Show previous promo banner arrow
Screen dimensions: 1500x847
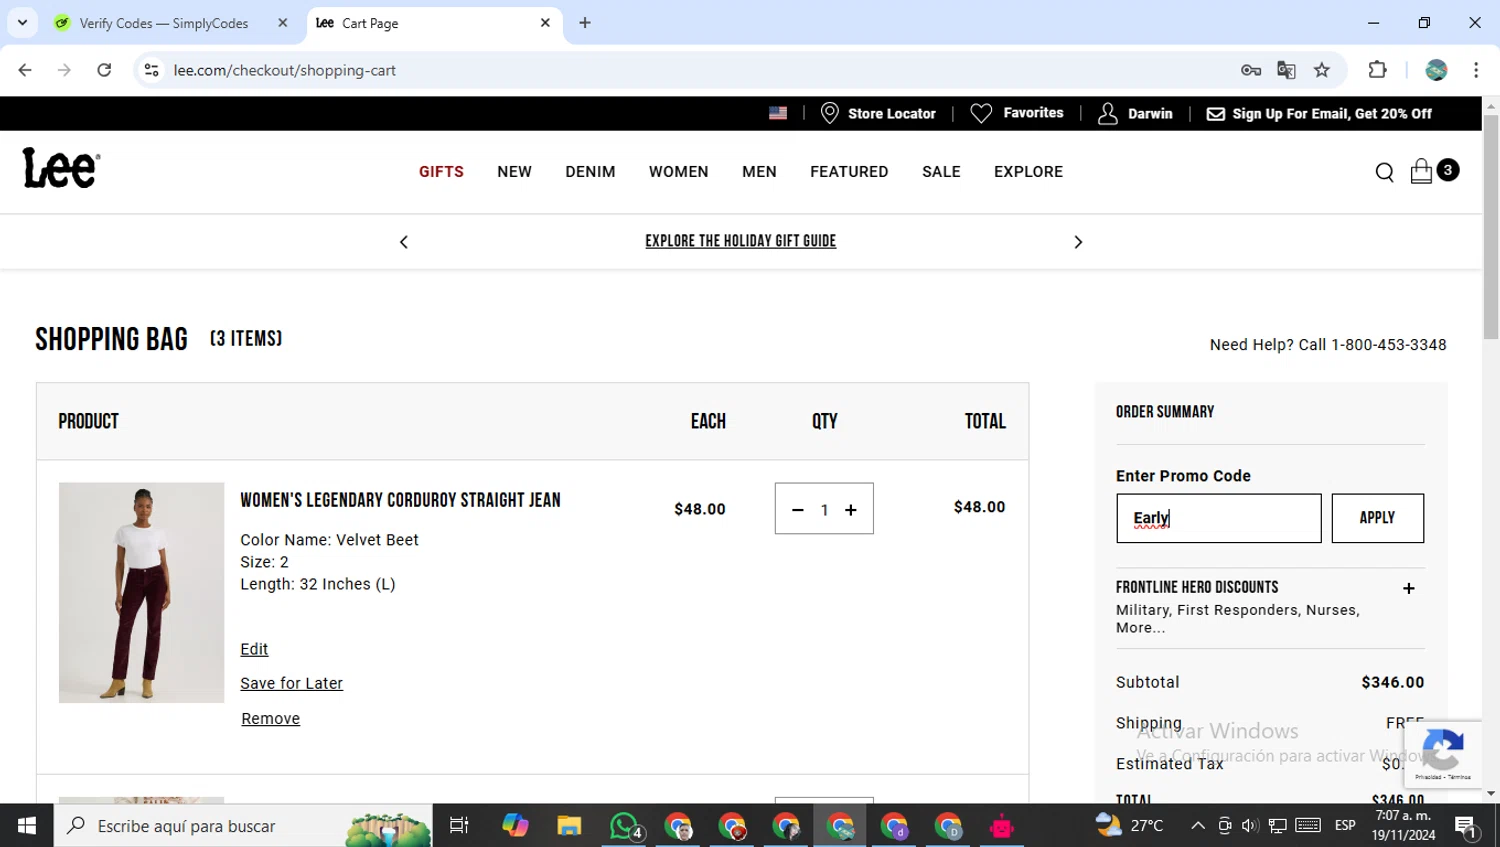[404, 242]
